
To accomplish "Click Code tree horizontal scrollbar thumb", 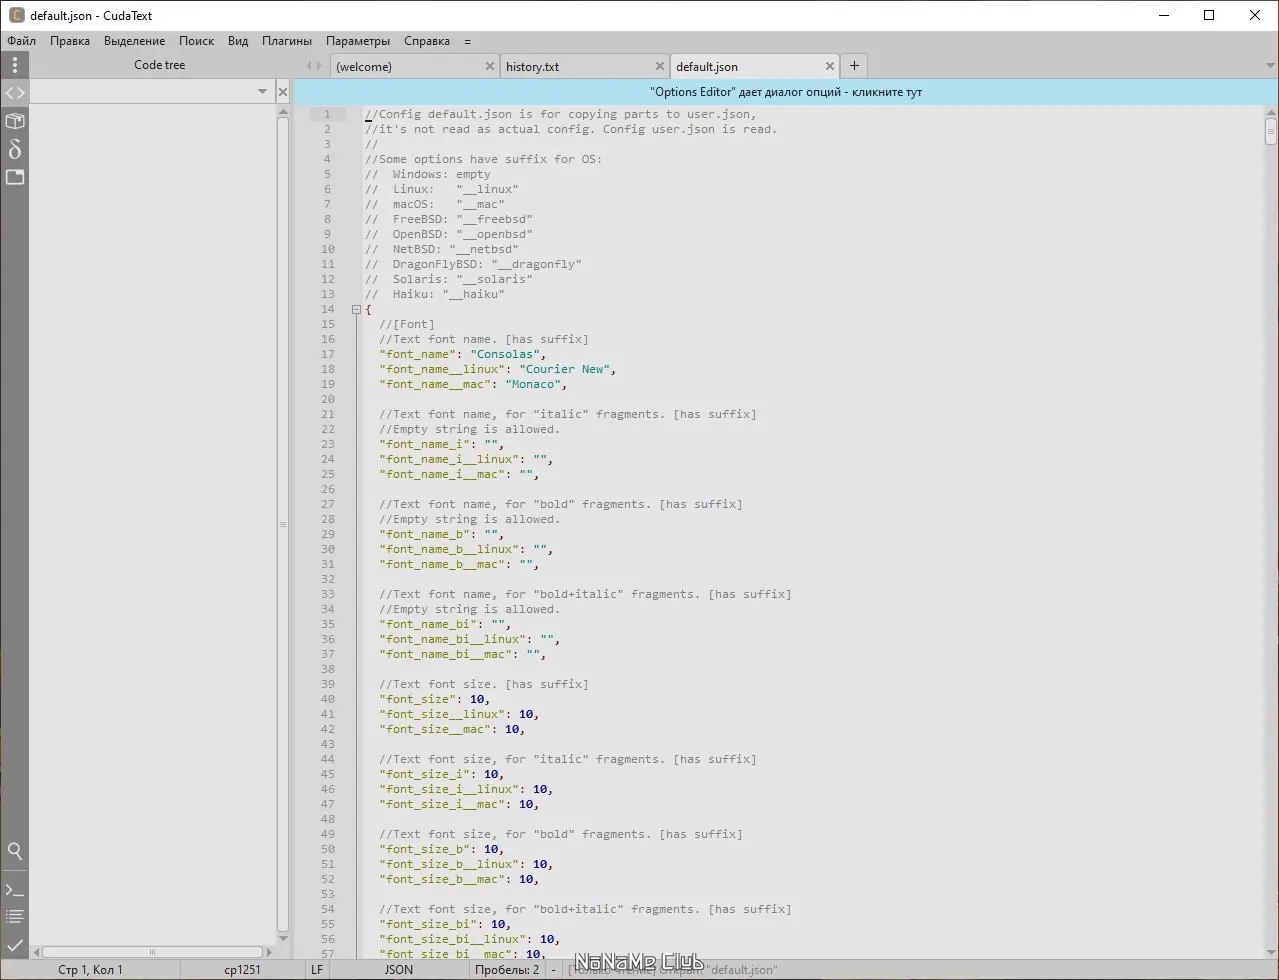I will coord(152,952).
